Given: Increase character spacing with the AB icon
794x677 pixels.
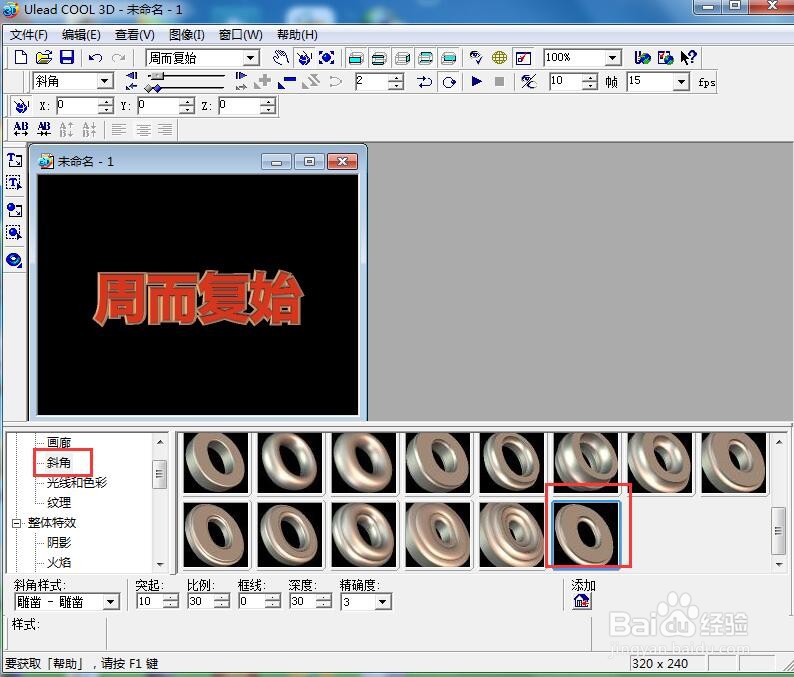Looking at the screenshot, I should (21, 129).
